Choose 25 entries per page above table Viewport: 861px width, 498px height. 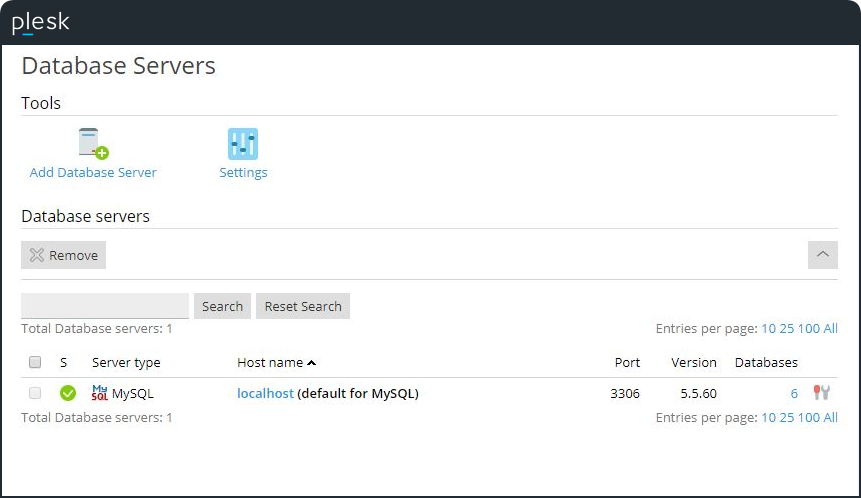point(786,328)
